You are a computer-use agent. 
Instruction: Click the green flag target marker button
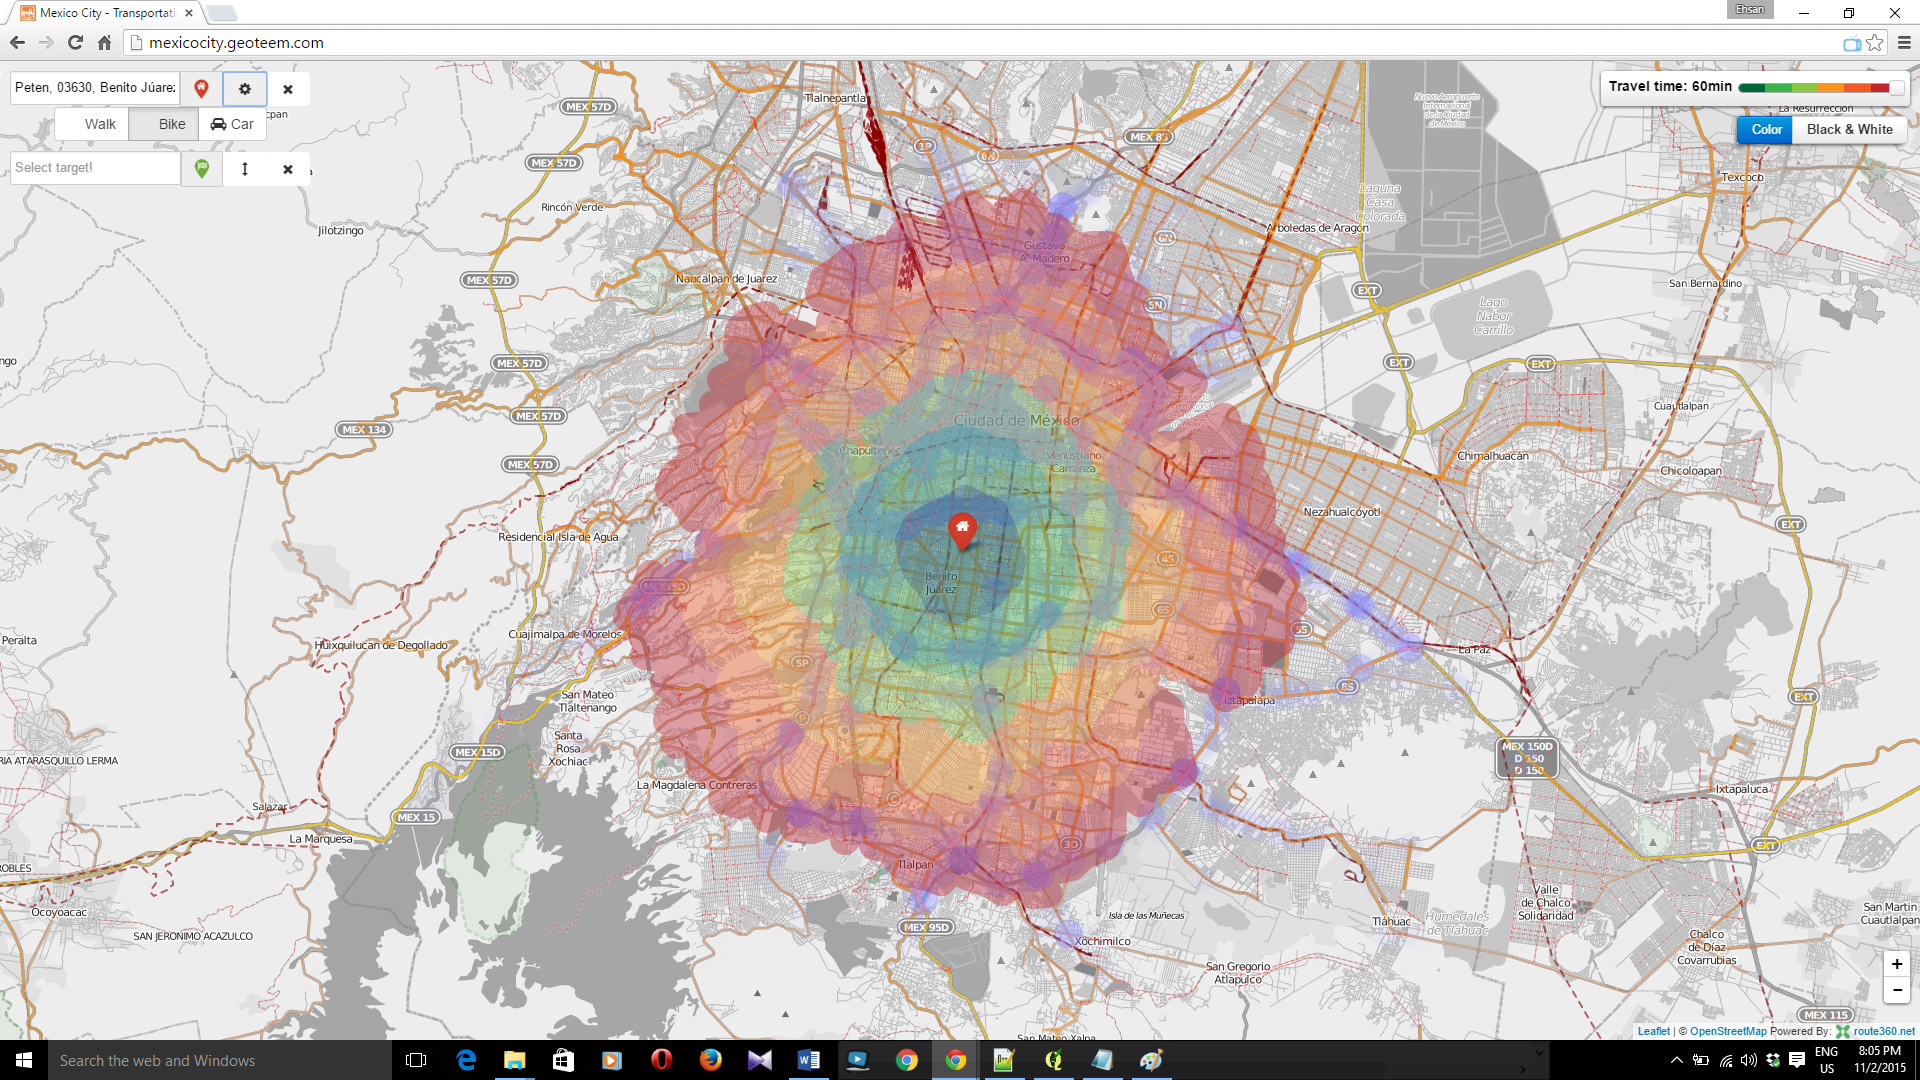click(202, 168)
